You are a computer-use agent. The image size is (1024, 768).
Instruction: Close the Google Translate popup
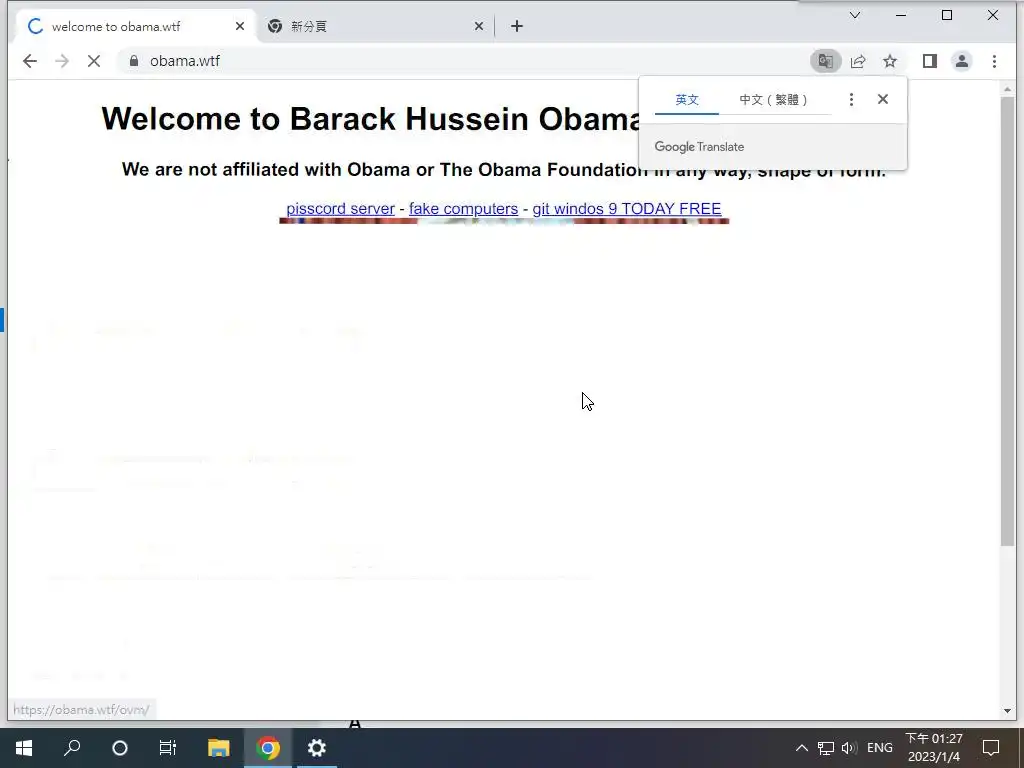point(883,99)
